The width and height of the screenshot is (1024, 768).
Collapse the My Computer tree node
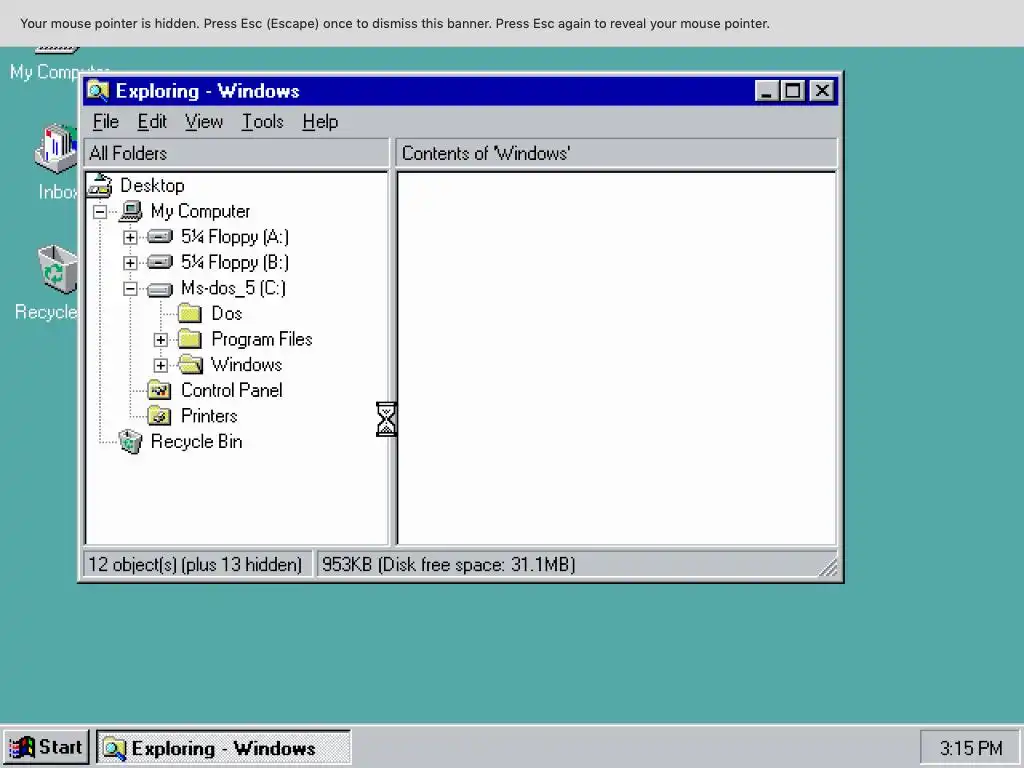pyautogui.click(x=99, y=212)
